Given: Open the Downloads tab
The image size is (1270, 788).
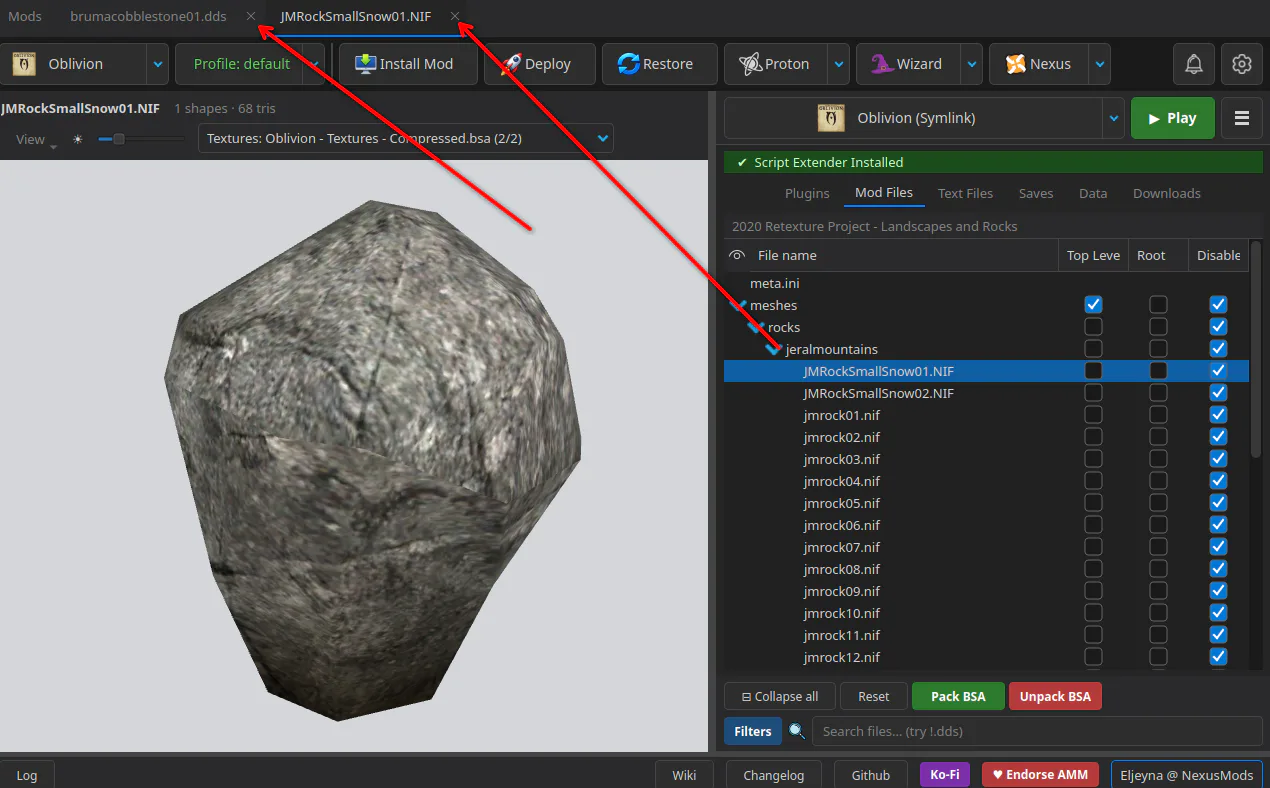Looking at the screenshot, I should [1166, 193].
